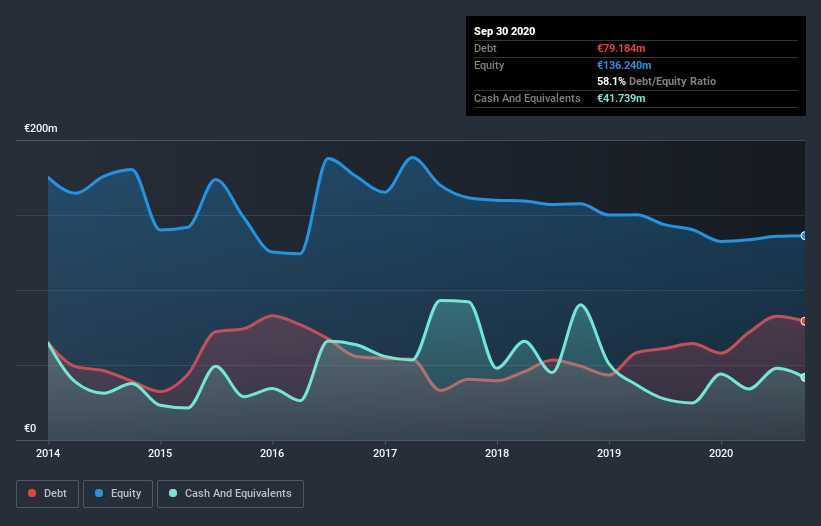Viewport: 821px width, 526px height.
Task: Click the €41.739m cash value
Action: (621, 98)
